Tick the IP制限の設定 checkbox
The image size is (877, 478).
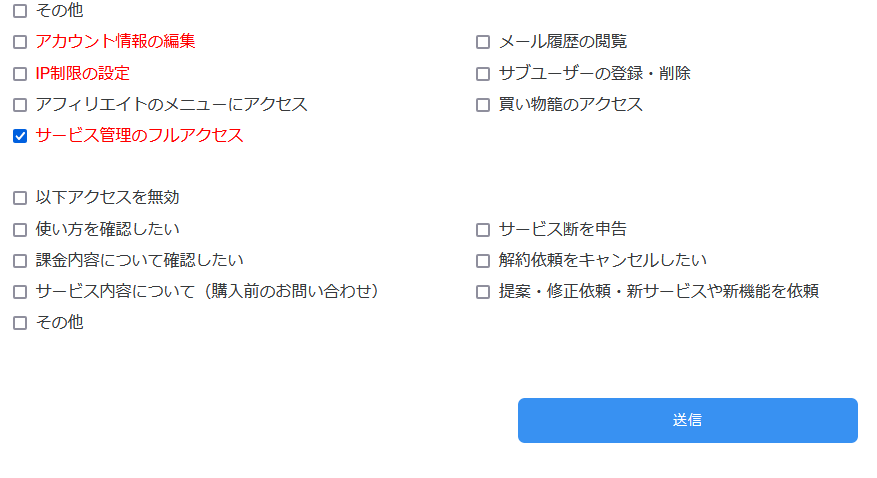[x=20, y=73]
